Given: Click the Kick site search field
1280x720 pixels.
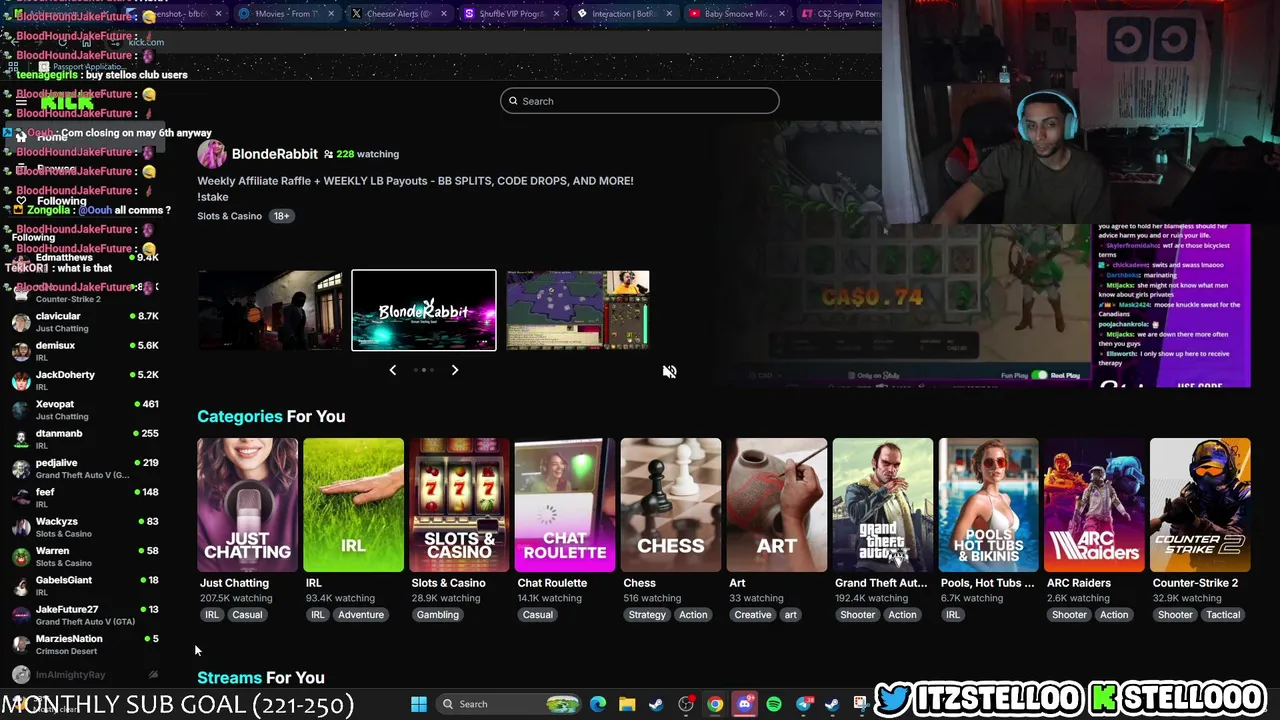Looking at the screenshot, I should pyautogui.click(x=639, y=101).
